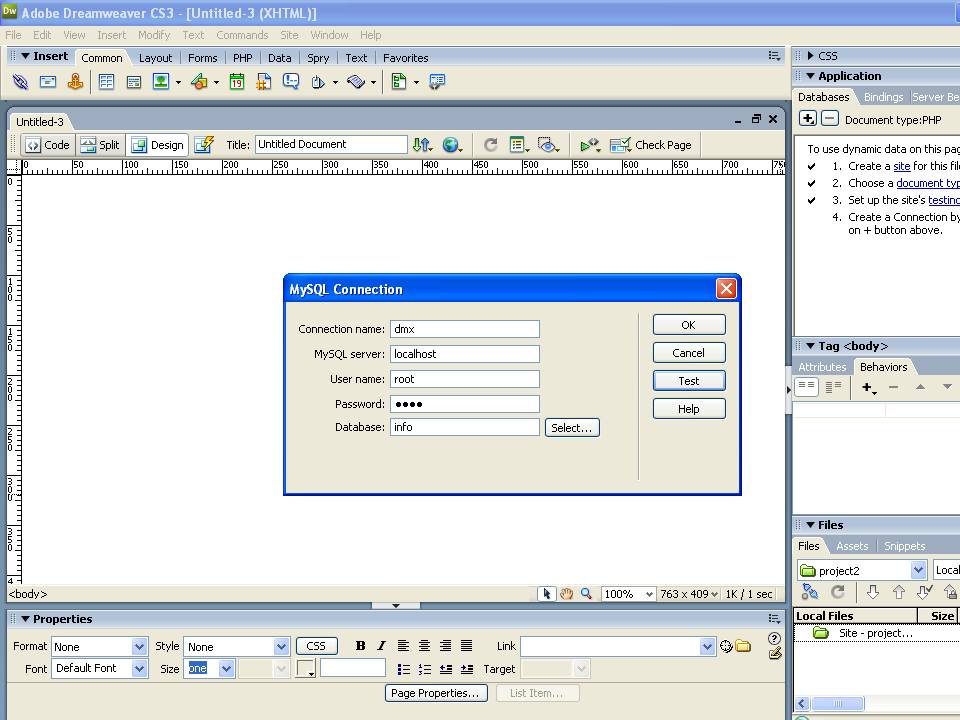Collapse the Application panel
Image resolution: width=960 pixels, height=720 pixels.
pos(811,76)
